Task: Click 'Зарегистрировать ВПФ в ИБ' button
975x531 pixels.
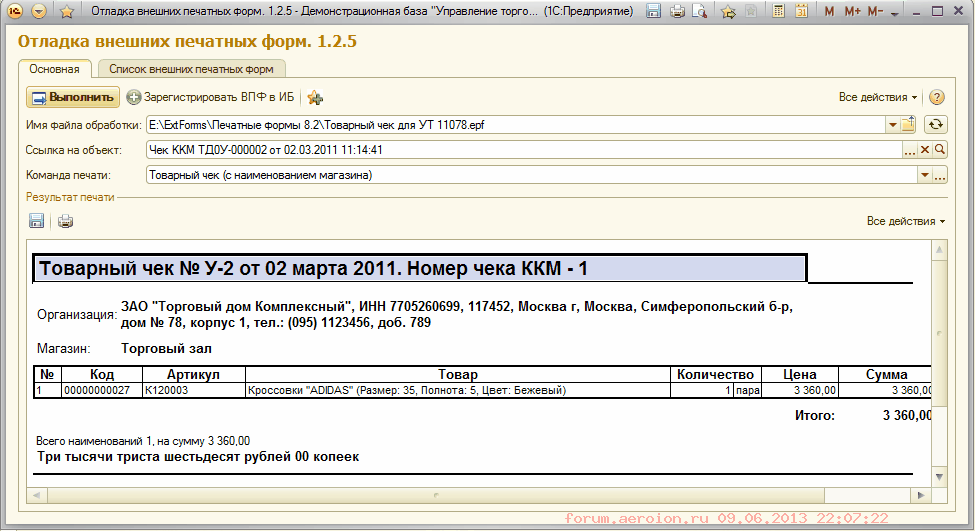Action: click(x=211, y=97)
